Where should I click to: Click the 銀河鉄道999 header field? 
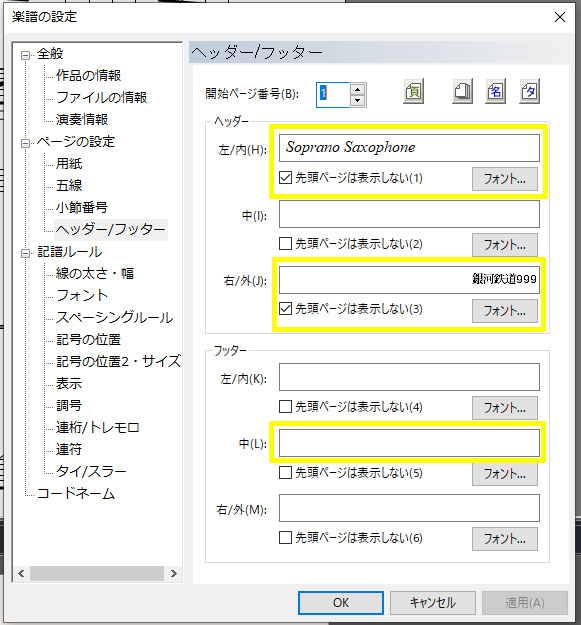click(x=409, y=280)
